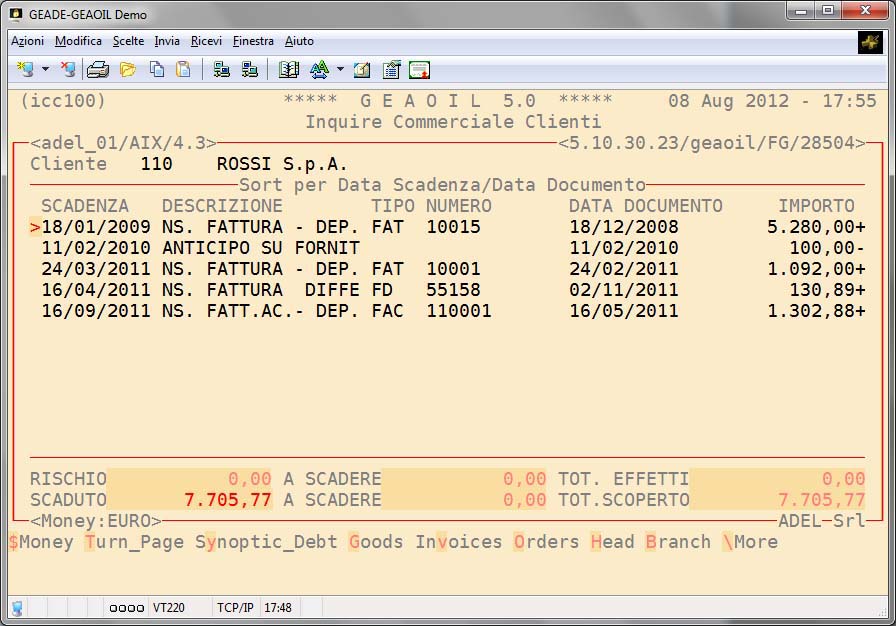Image resolution: width=896 pixels, height=626 pixels.
Task: Open the Invia menu
Action: point(167,41)
